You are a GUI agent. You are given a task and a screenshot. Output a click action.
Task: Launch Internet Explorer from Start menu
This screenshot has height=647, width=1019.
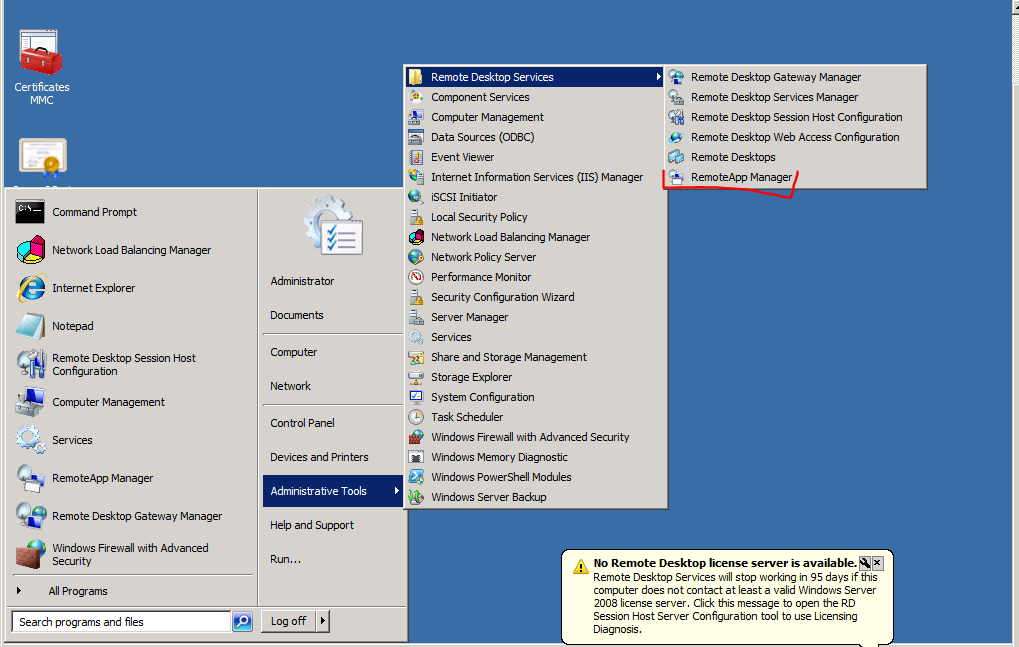click(x=31, y=288)
